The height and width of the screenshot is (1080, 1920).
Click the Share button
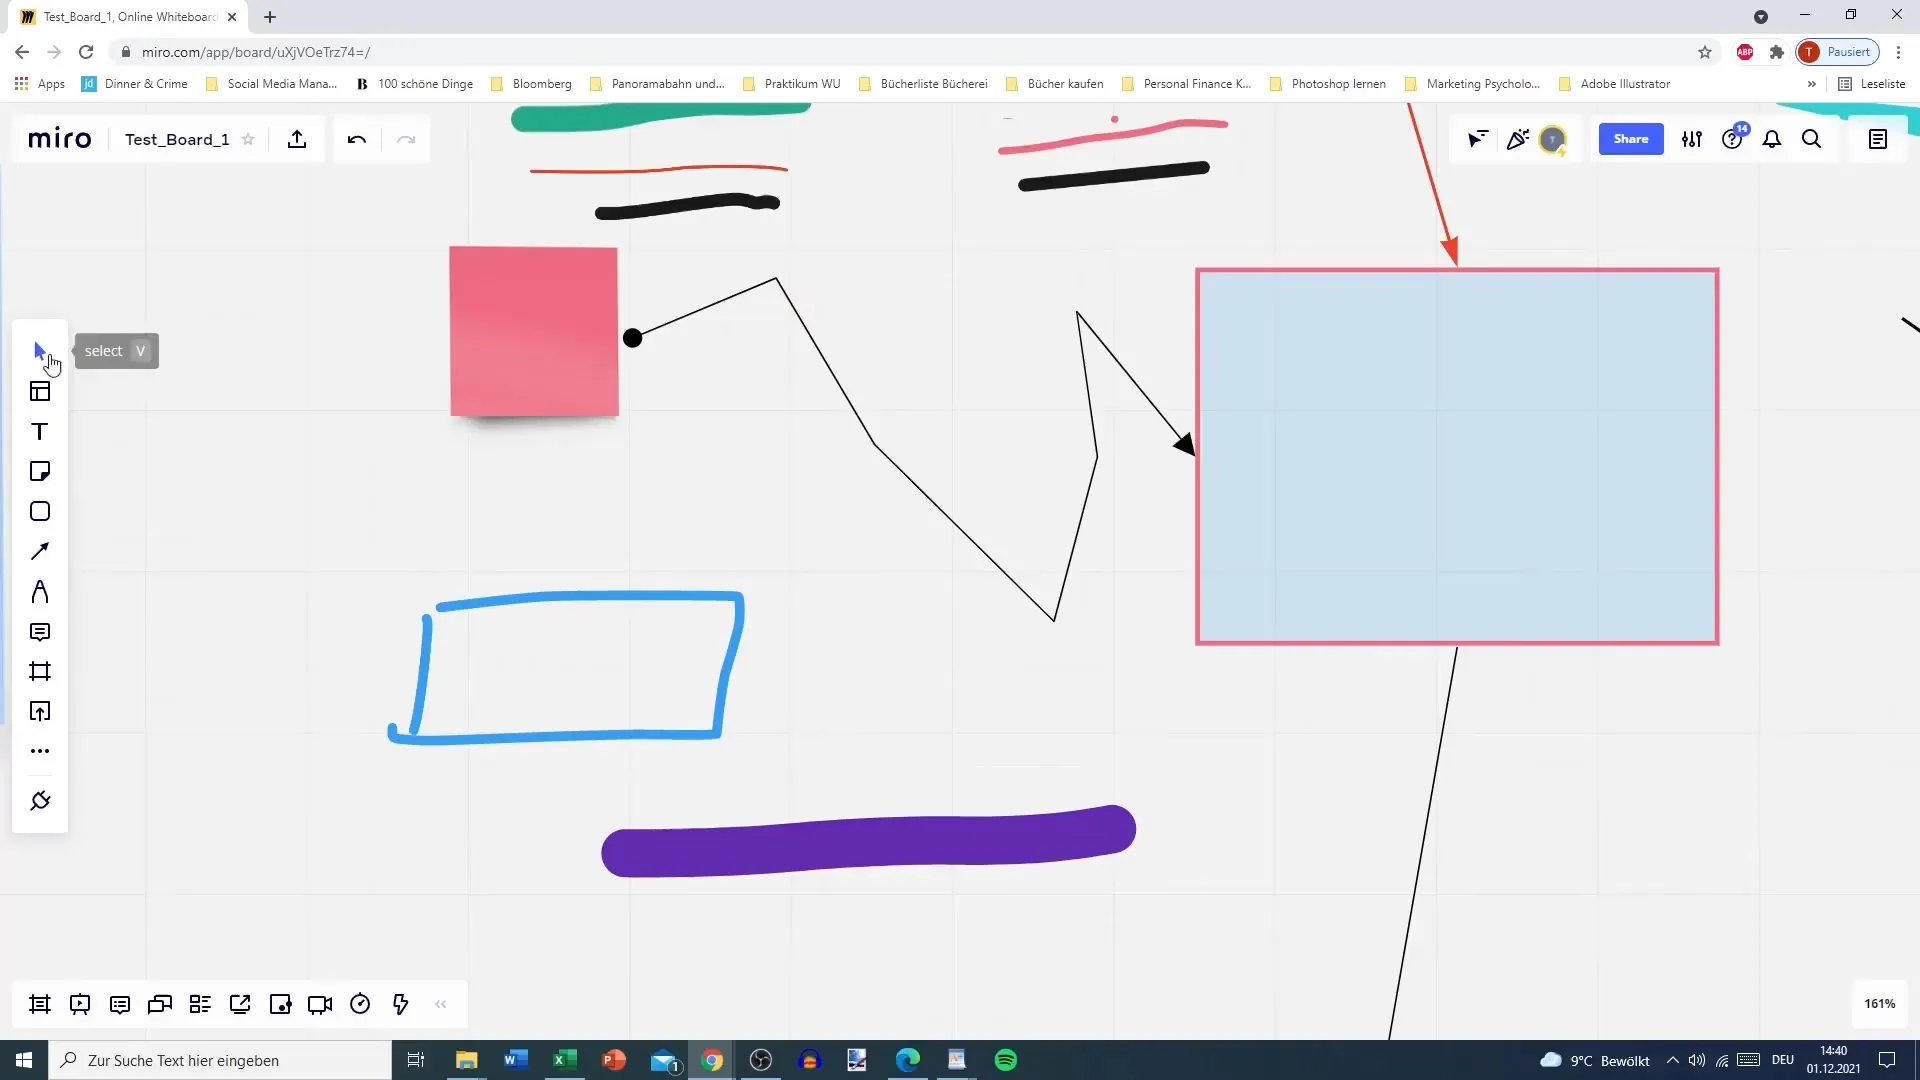(x=1631, y=138)
